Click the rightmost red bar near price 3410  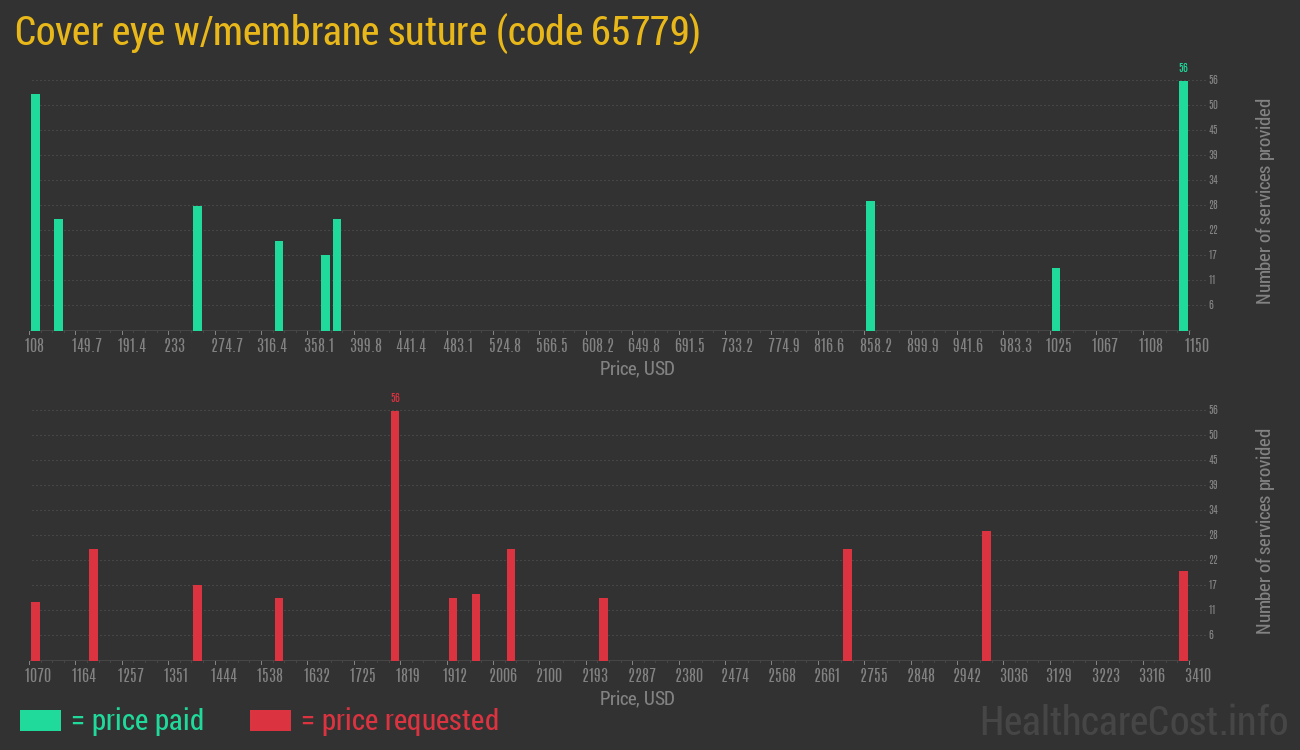[1183, 615]
